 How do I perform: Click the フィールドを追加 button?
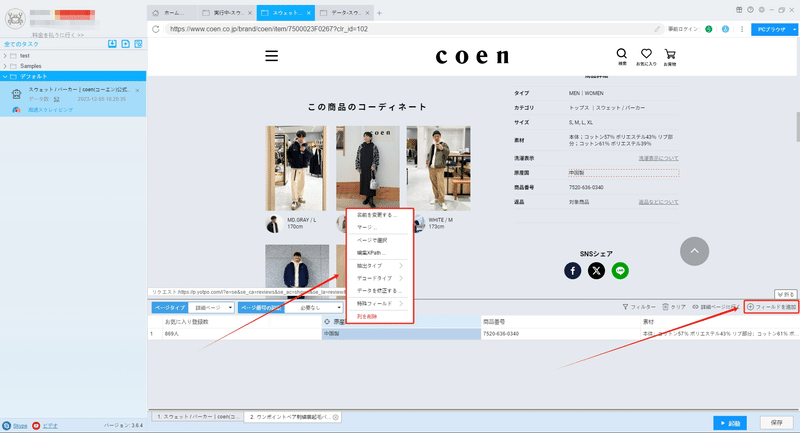(771, 307)
